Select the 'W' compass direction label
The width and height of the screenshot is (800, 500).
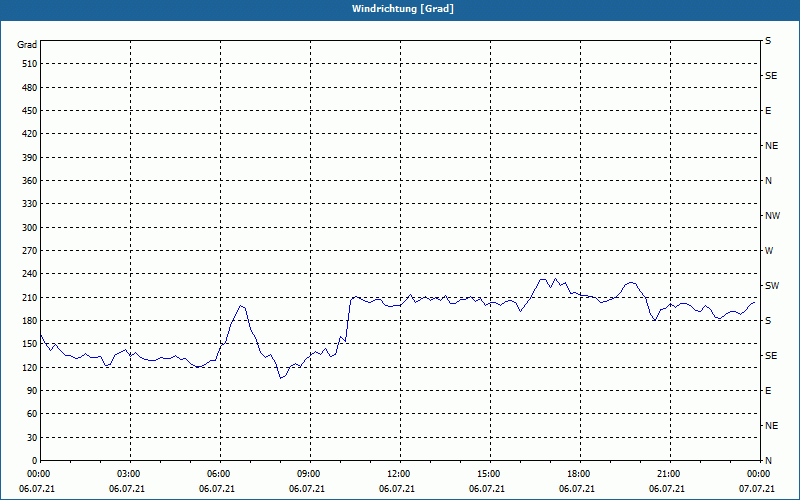[x=769, y=251]
